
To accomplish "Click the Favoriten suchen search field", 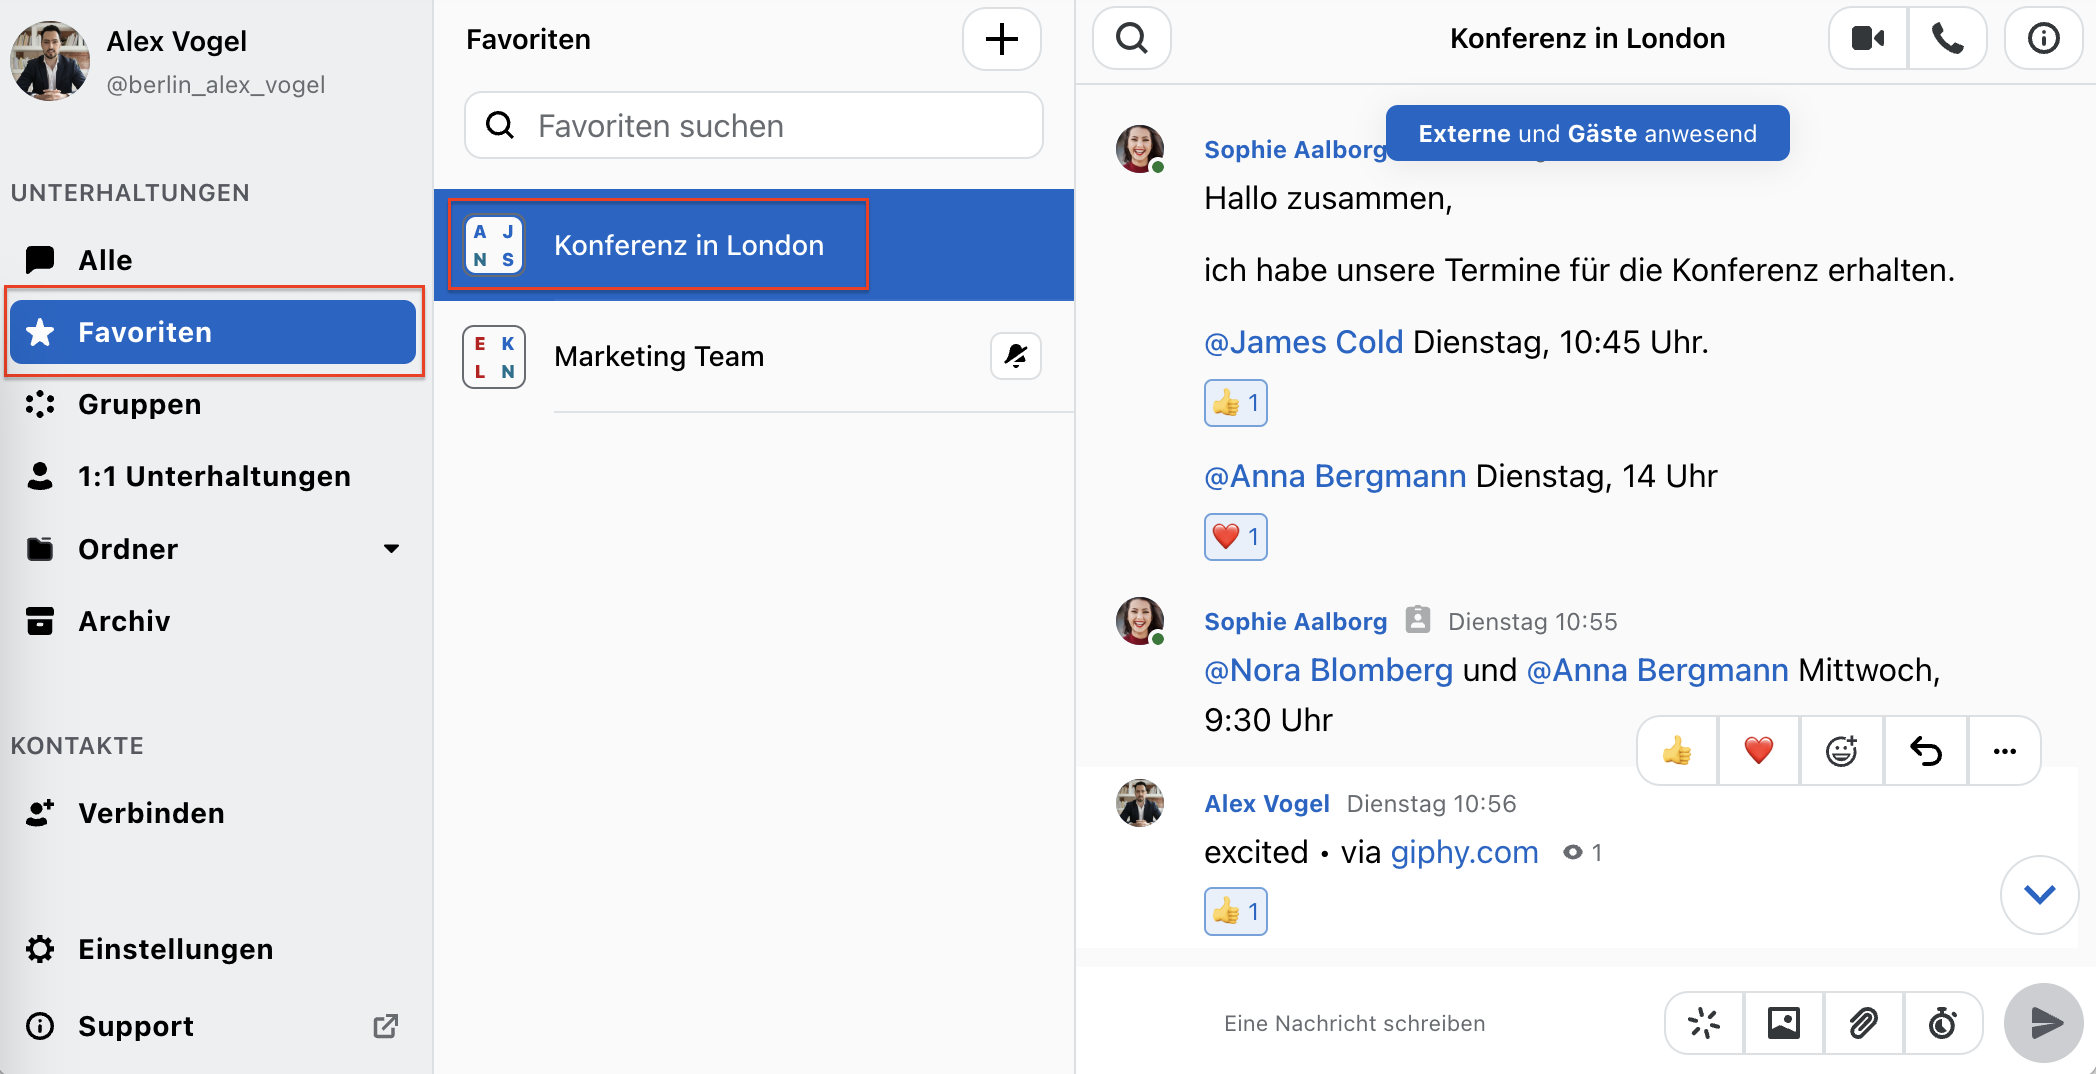I will point(754,126).
